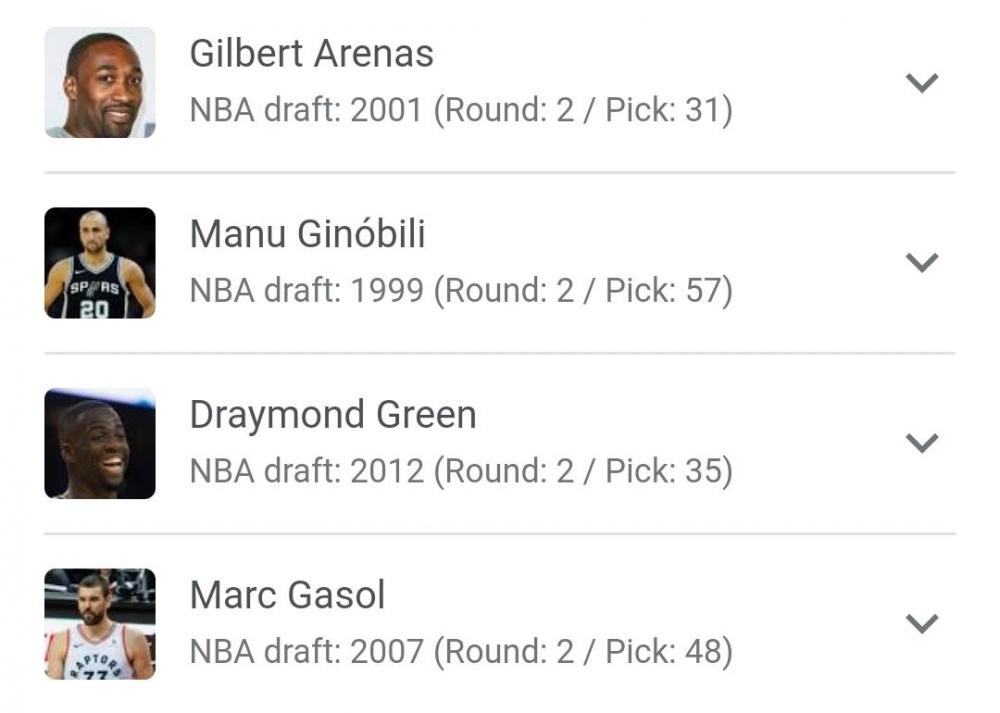Screen dimensions: 1000x713
Task: Select the "Pick: 57" round info
Action: pos(668,291)
